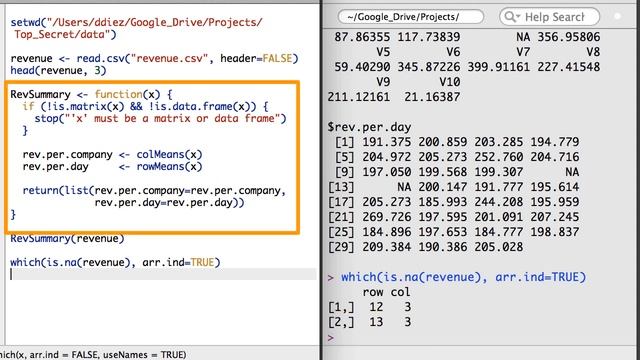This screenshot has width=640, height=360.
Task: Click the rowMeans(x) assignment line
Action: [112, 167]
